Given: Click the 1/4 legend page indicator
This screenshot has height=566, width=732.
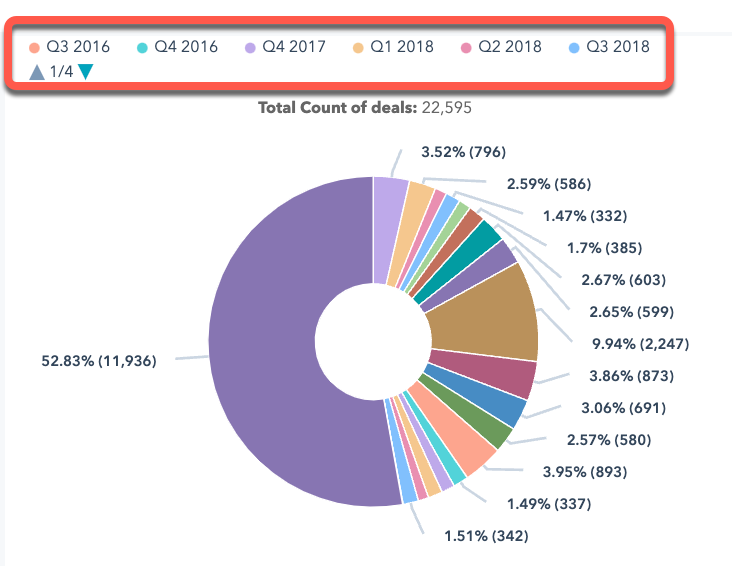Looking at the screenshot, I should click(61, 71).
